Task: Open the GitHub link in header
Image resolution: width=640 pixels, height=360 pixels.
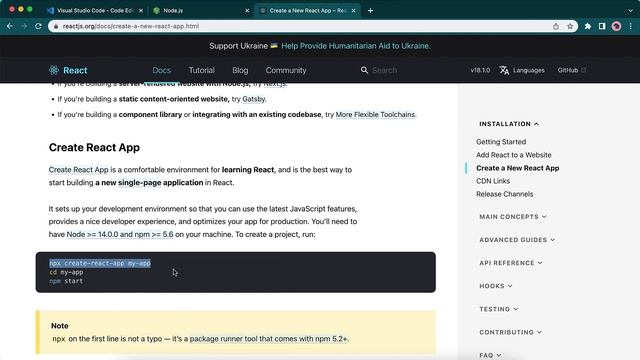Action: click(571, 70)
